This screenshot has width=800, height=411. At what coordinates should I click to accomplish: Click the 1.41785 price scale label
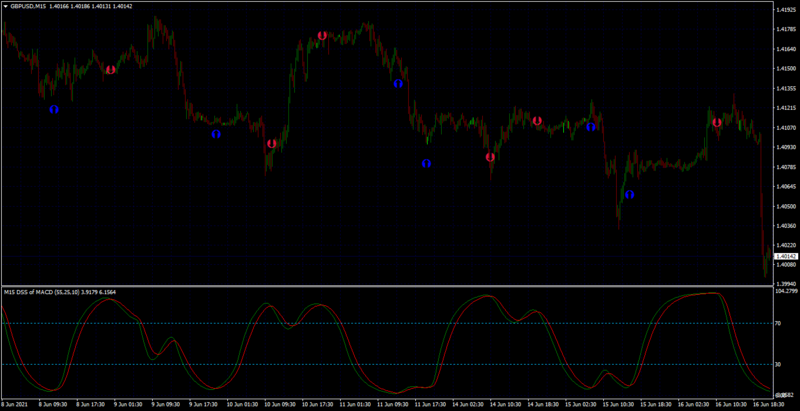point(786,30)
